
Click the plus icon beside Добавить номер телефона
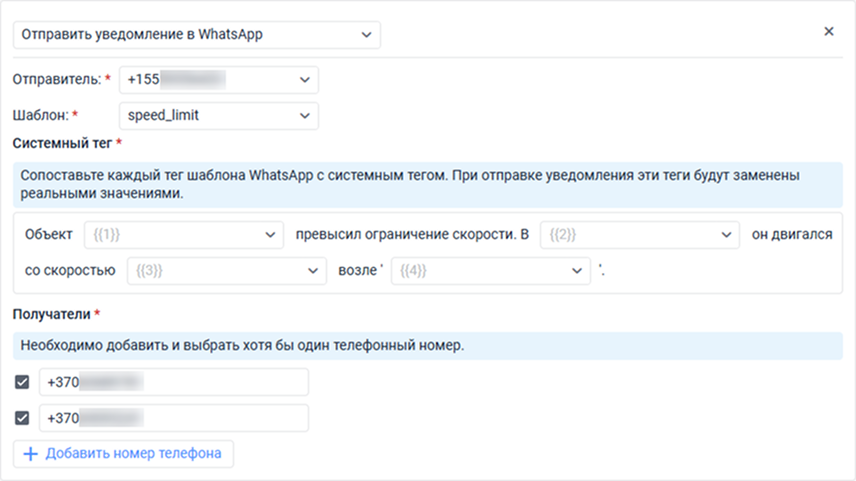[x=30, y=454]
